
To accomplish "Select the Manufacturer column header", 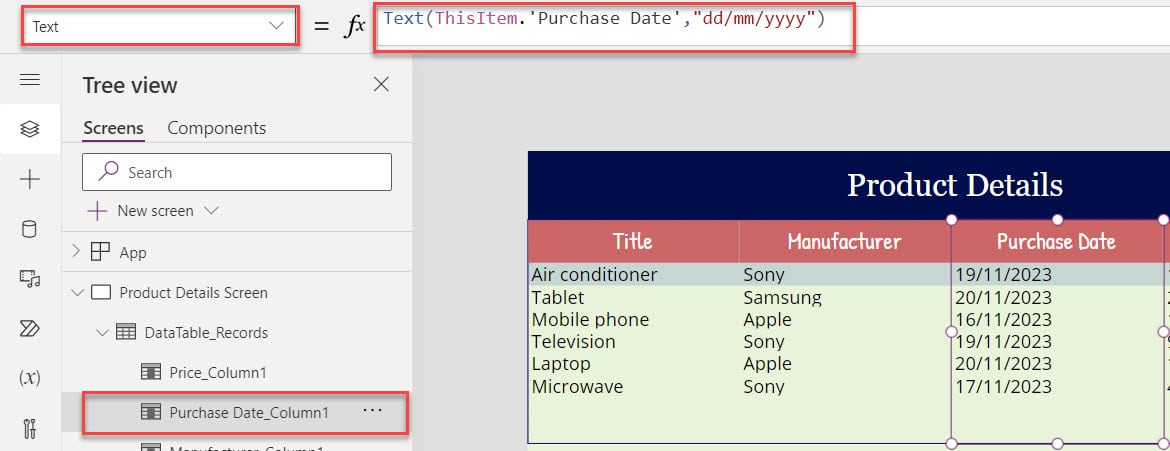I will click(845, 241).
